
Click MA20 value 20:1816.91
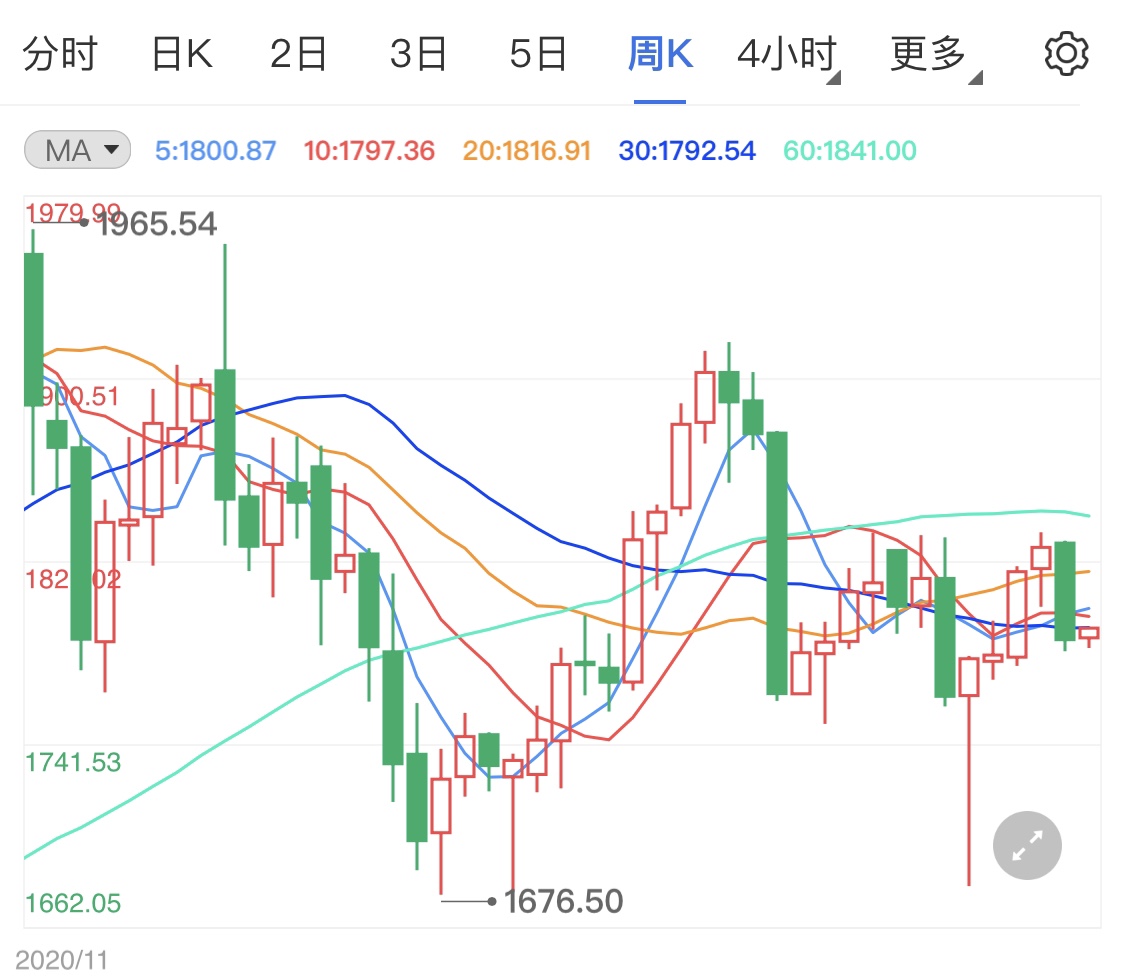[x=527, y=151]
